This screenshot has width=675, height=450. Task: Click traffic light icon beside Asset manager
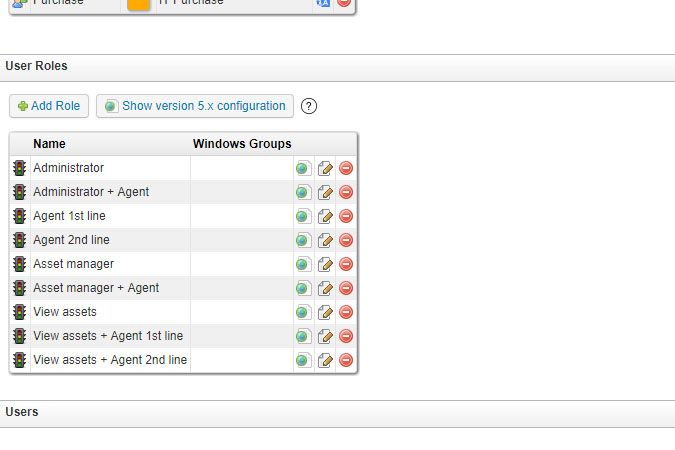pos(19,264)
